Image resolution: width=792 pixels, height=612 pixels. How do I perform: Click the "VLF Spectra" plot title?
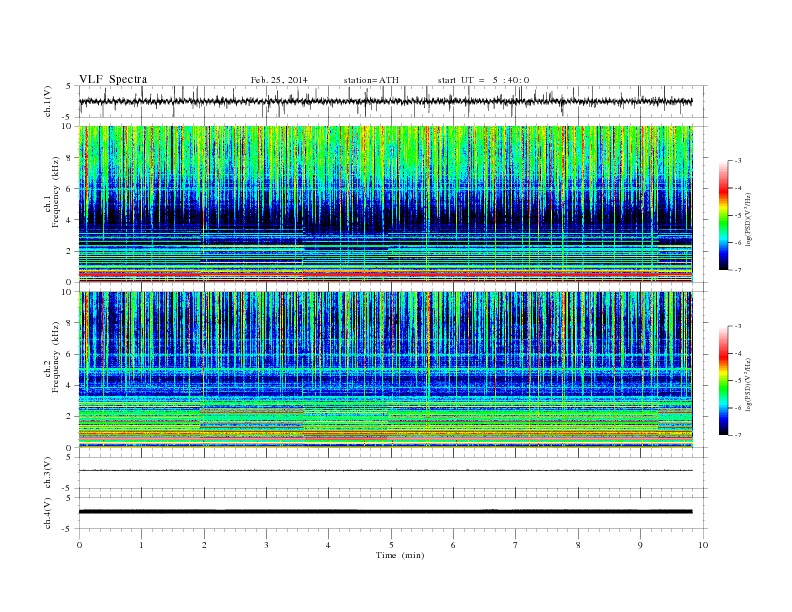(113, 79)
